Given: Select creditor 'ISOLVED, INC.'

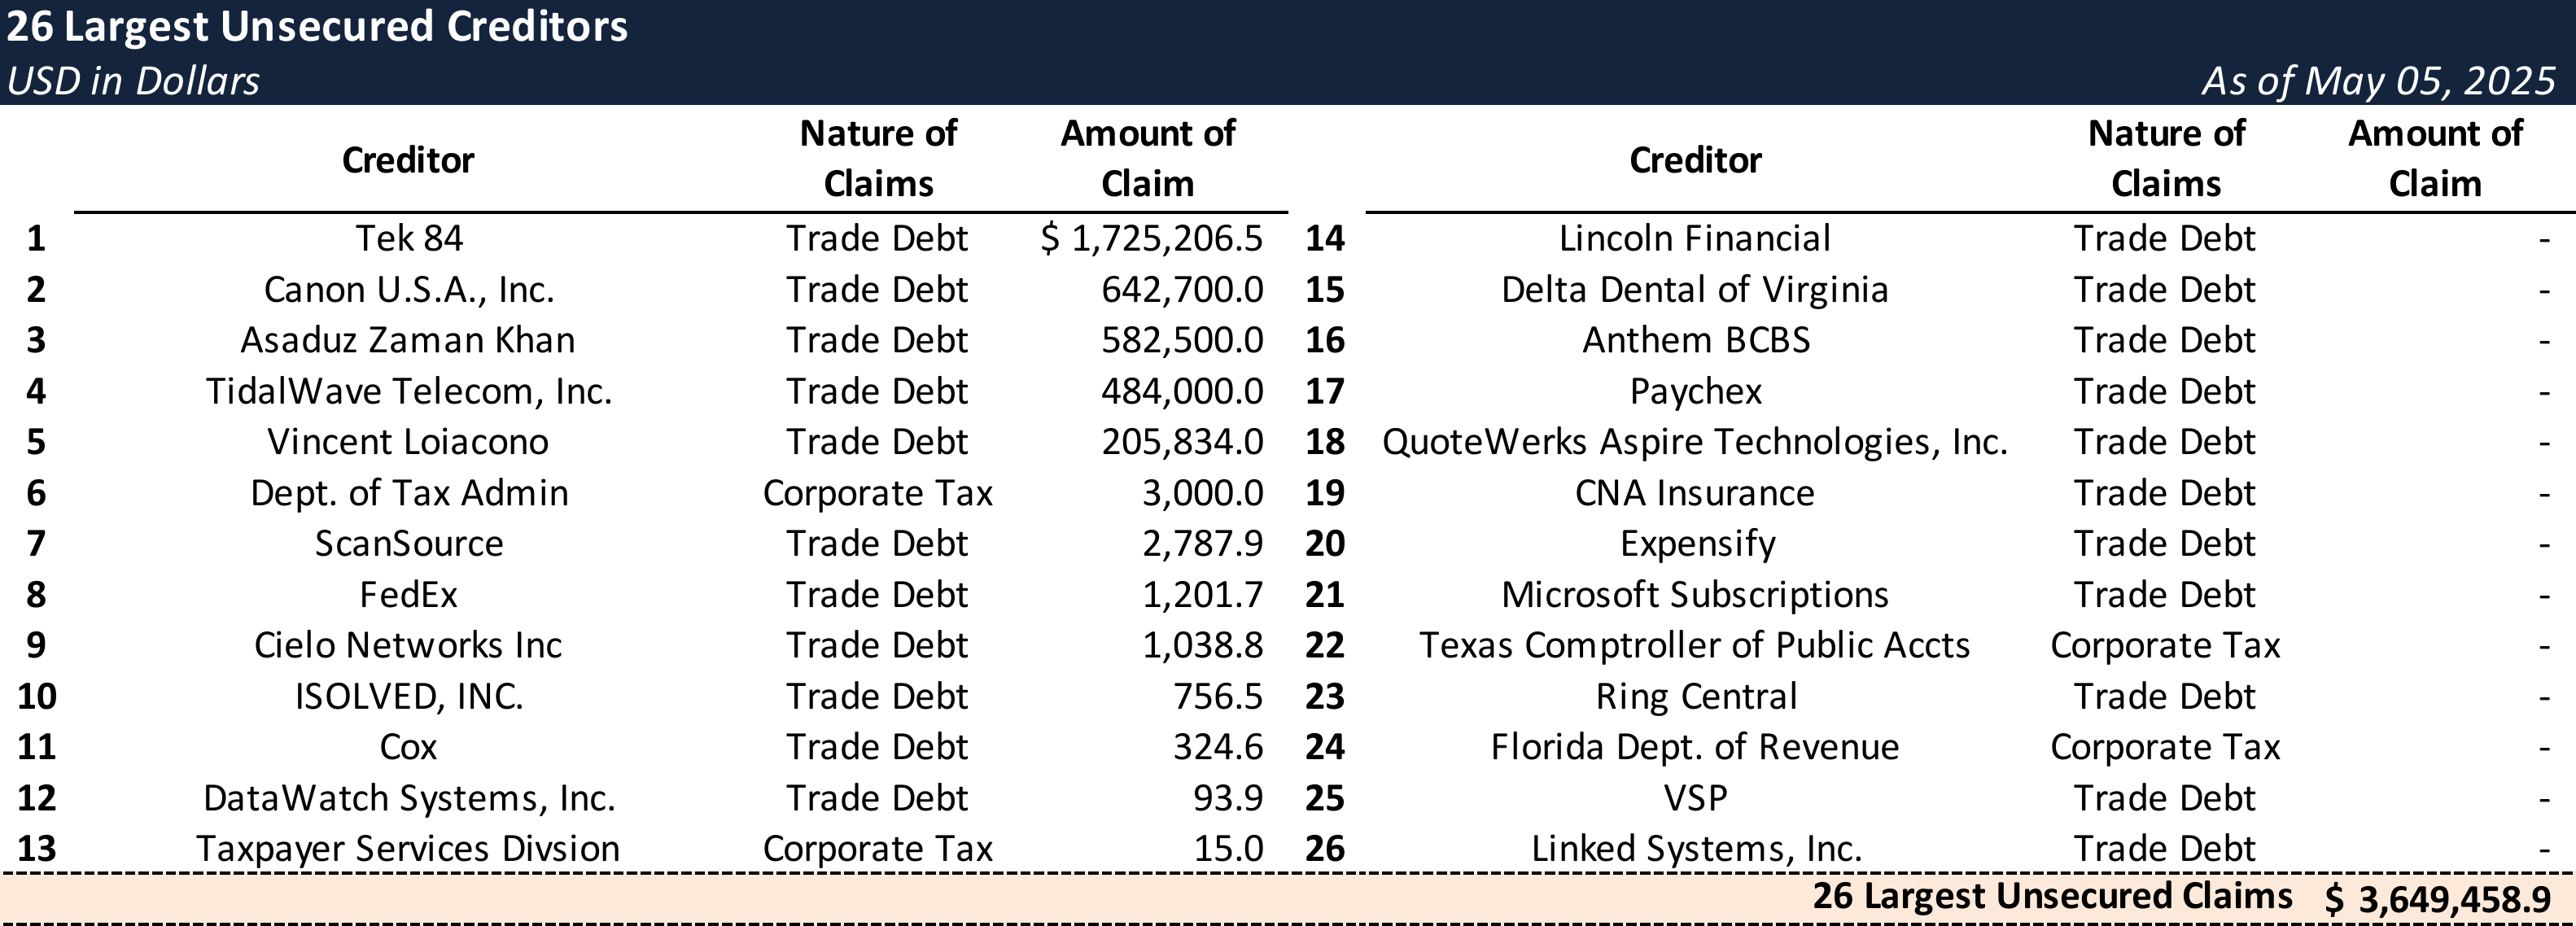Looking at the screenshot, I should (409, 696).
